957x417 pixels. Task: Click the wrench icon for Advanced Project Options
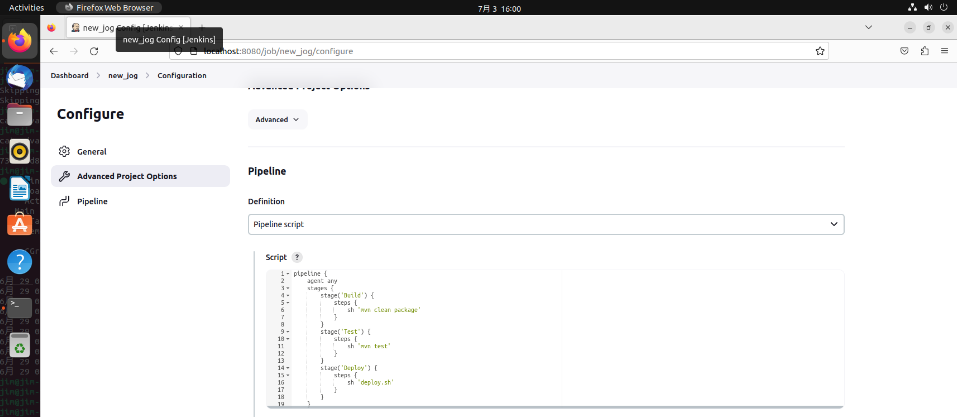click(64, 176)
